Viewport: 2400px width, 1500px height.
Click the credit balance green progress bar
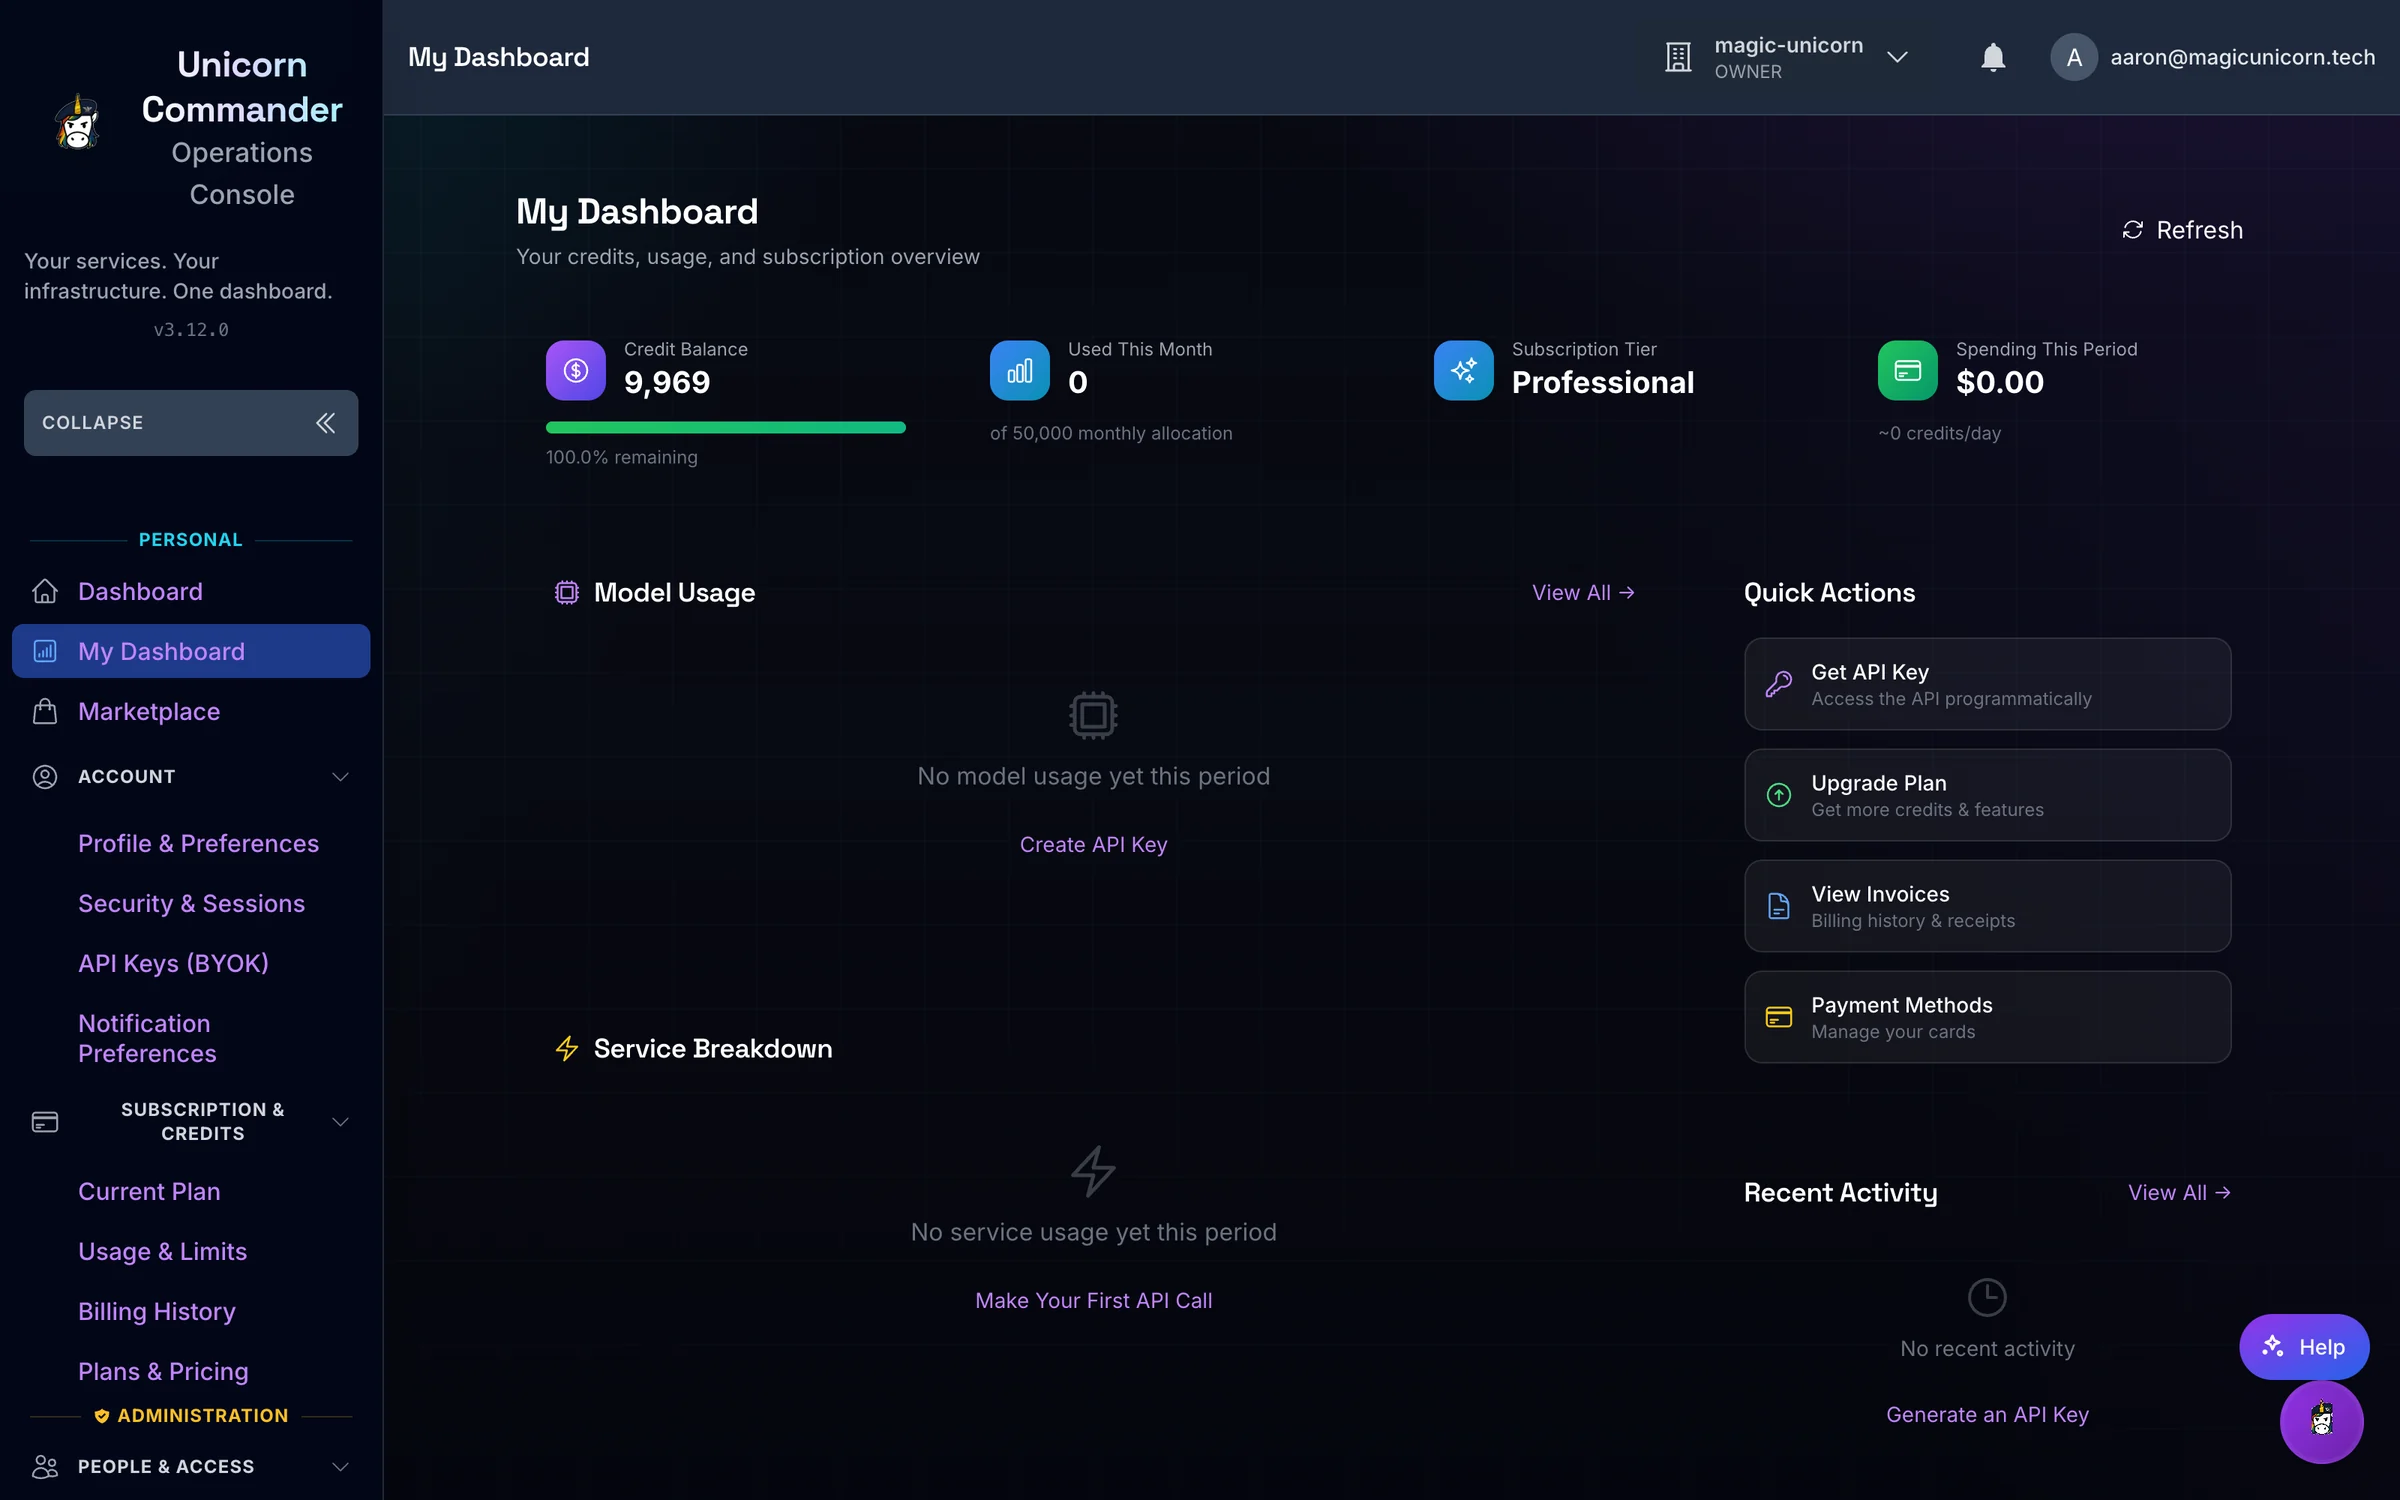click(726, 428)
